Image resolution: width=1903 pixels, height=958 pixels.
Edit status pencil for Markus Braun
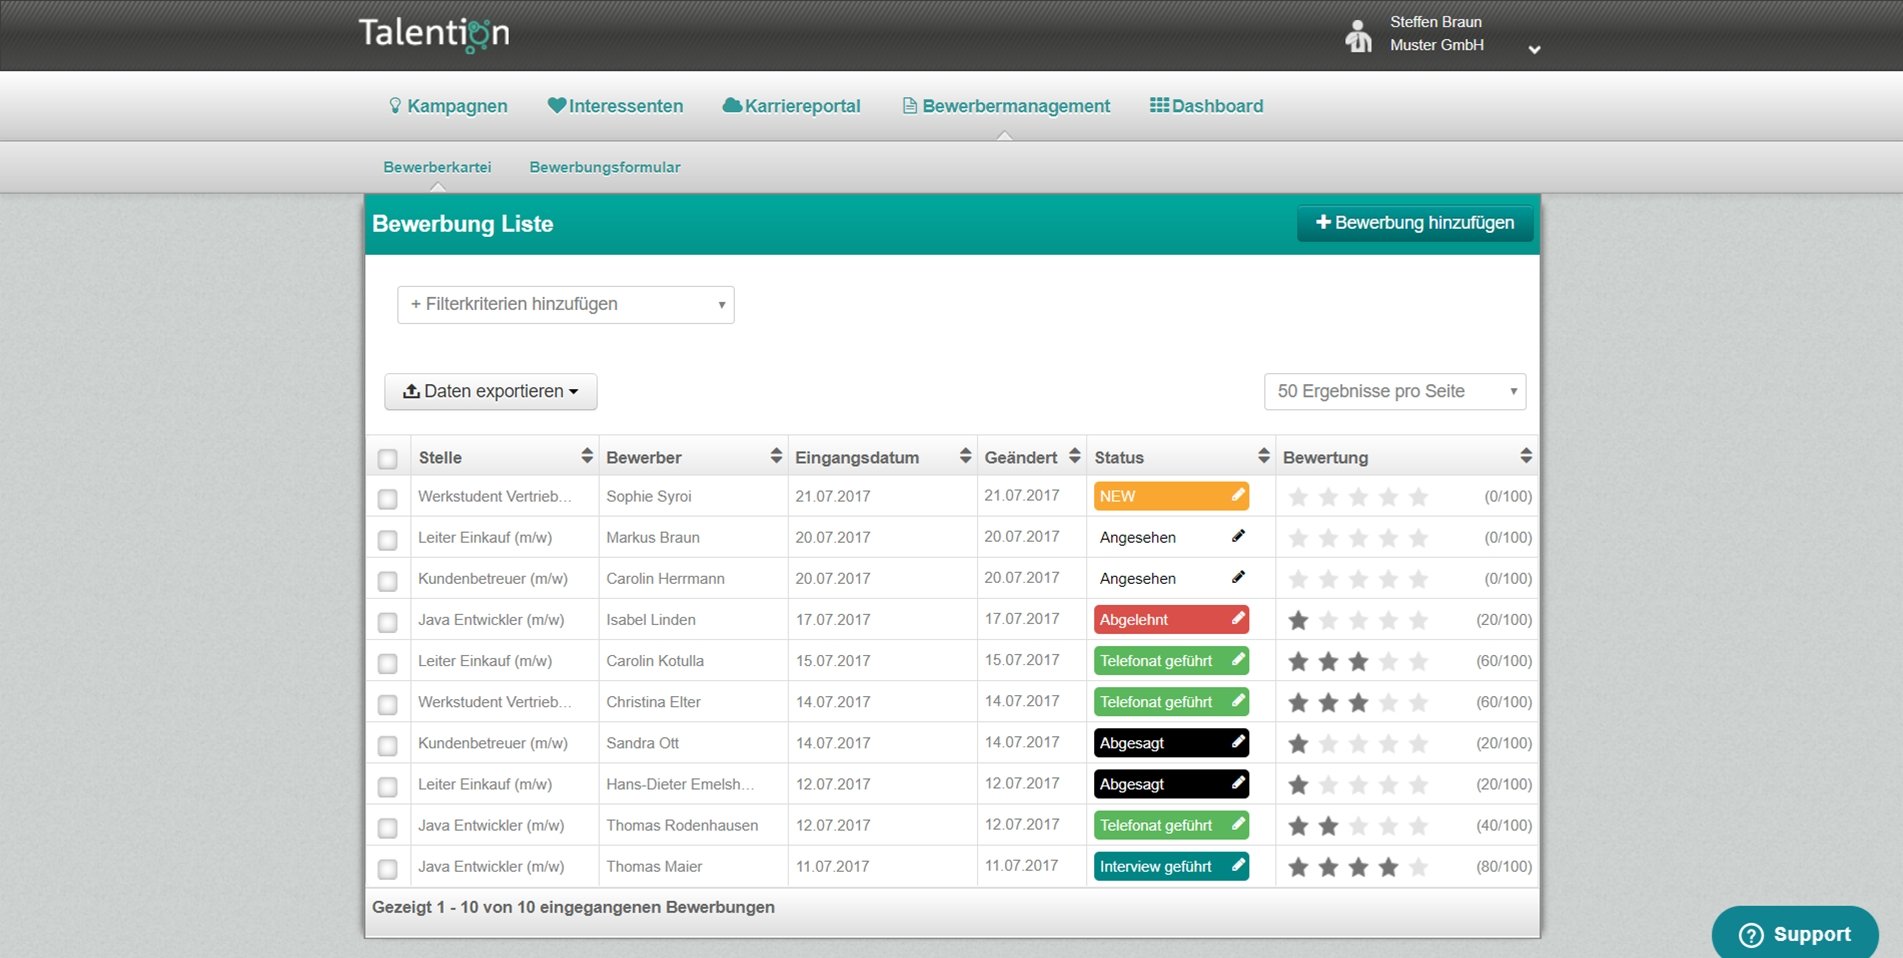click(1238, 536)
